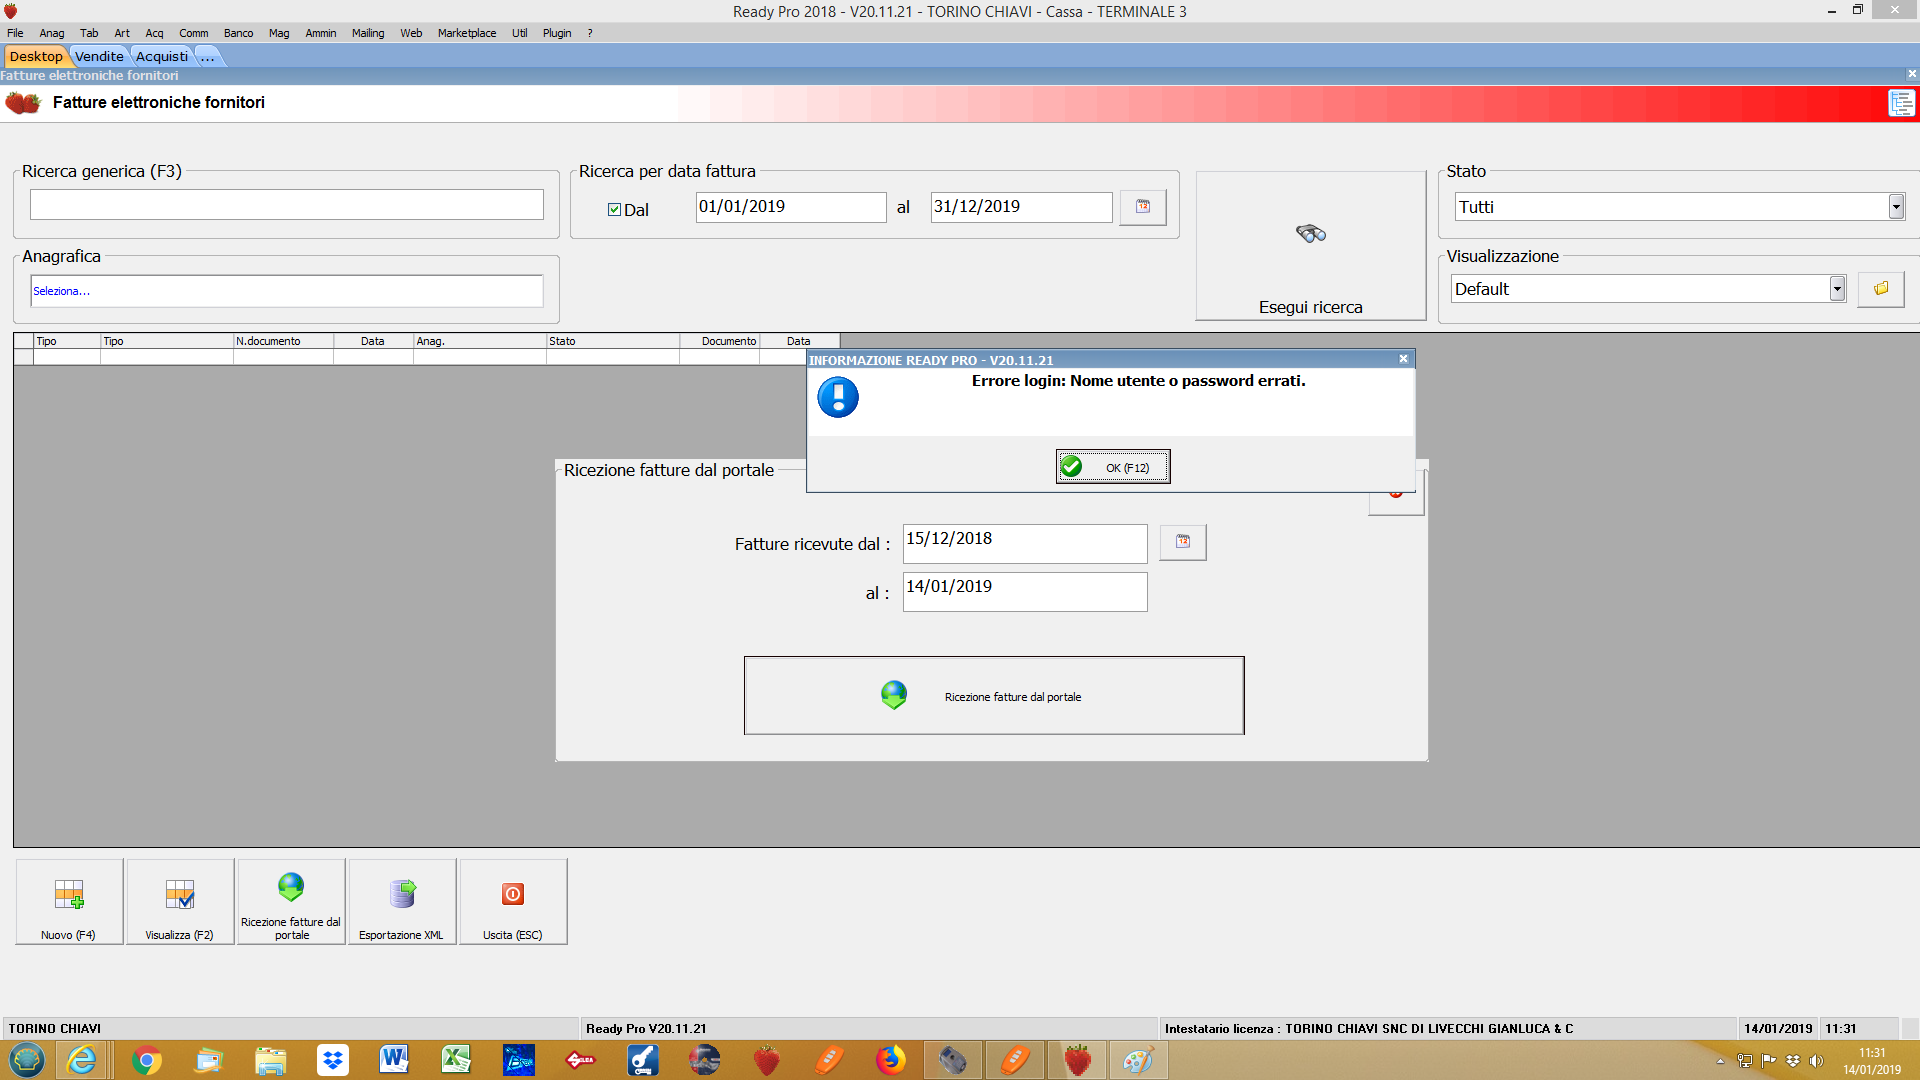Click the active Ready Pro strawberry taskbar icon

(1077, 1060)
